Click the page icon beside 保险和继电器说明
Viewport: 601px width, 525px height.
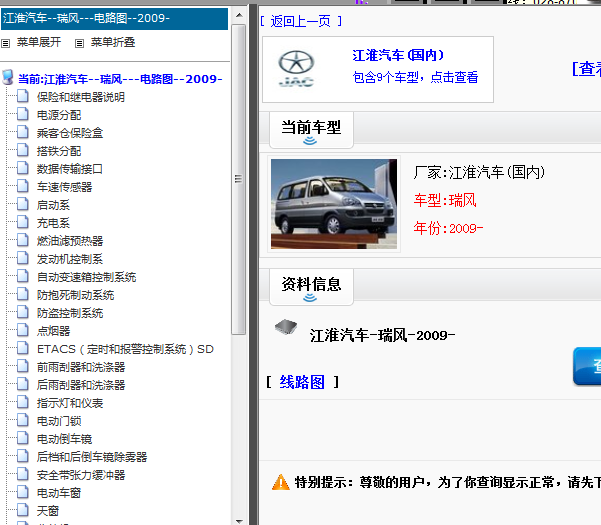click(x=23, y=96)
